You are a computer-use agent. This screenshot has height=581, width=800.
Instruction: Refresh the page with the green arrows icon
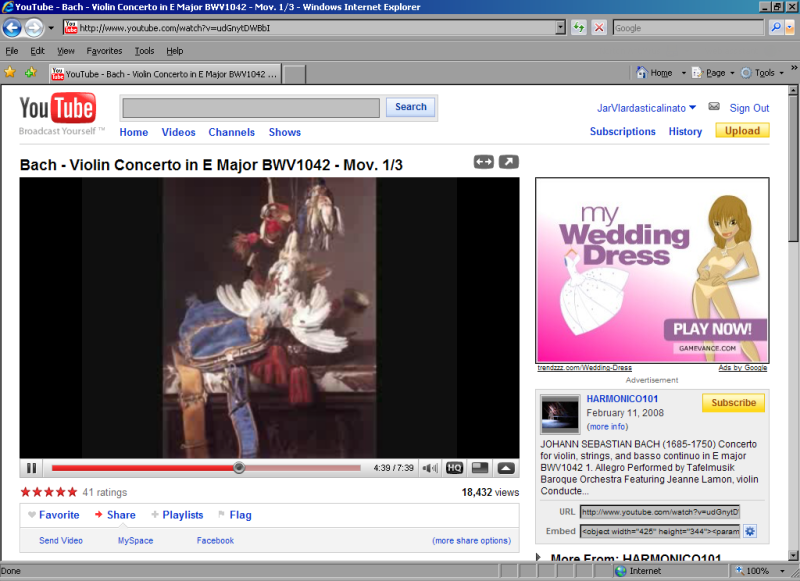pyautogui.click(x=579, y=28)
